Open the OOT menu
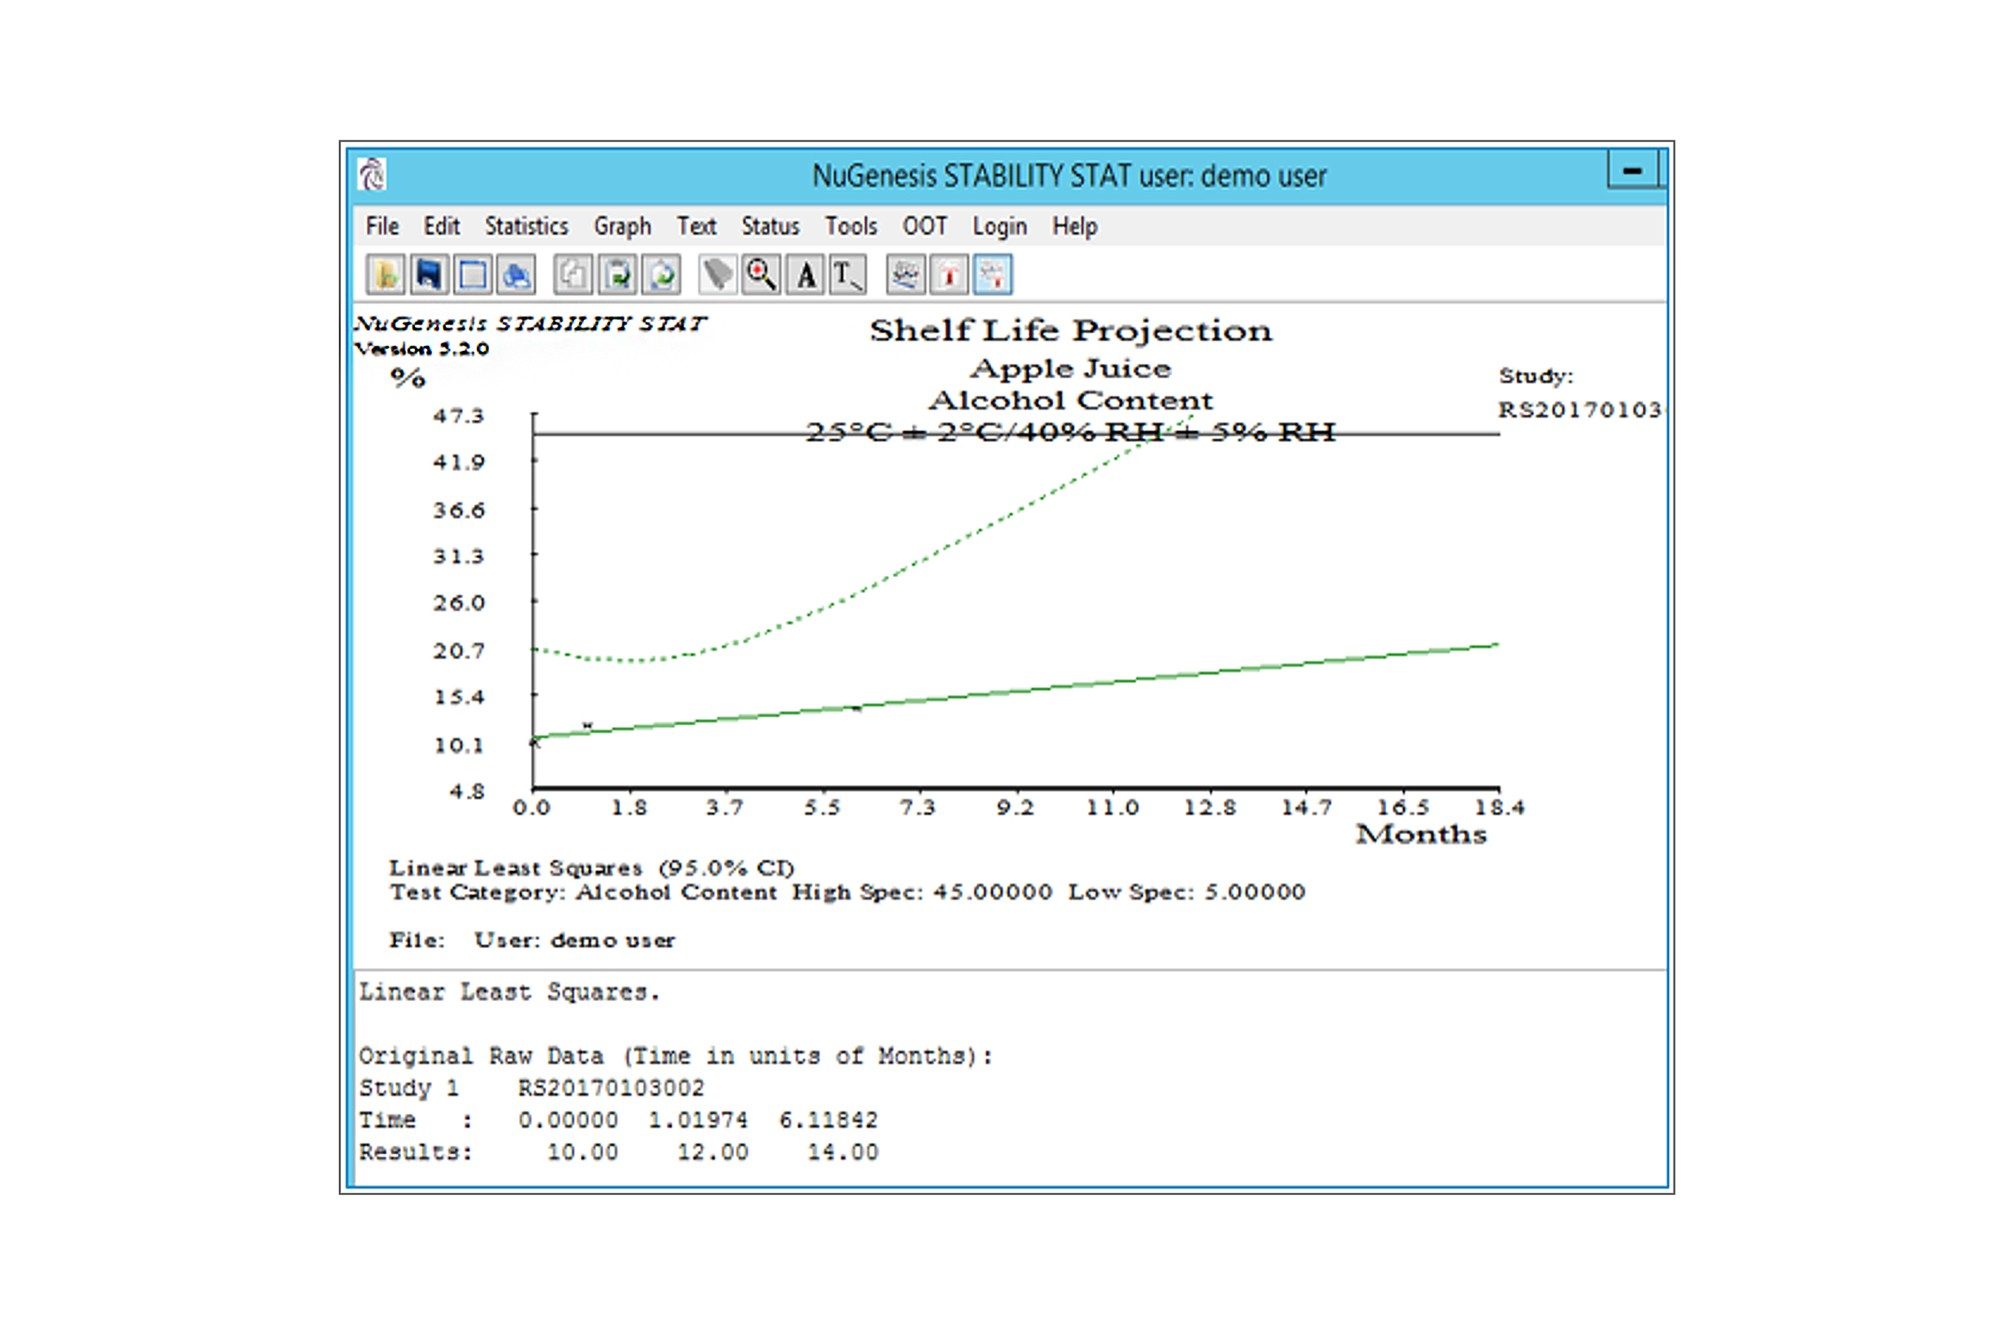Viewport: 2000px width, 1333px height. pyautogui.click(x=924, y=226)
